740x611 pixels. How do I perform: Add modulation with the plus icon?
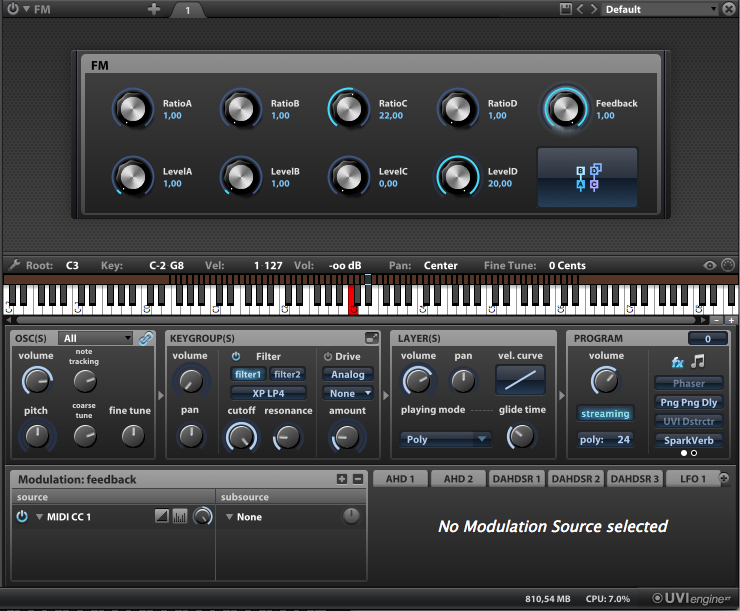[x=342, y=479]
